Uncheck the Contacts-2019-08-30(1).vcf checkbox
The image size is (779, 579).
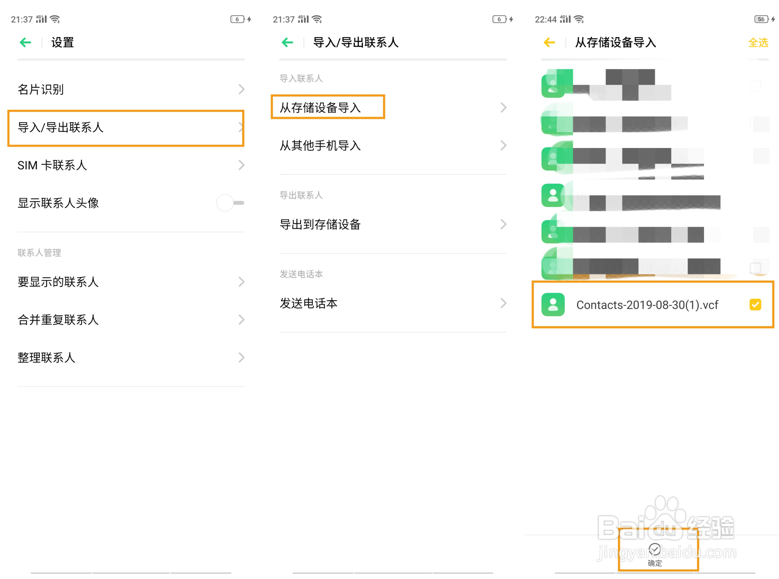pyautogui.click(x=755, y=305)
